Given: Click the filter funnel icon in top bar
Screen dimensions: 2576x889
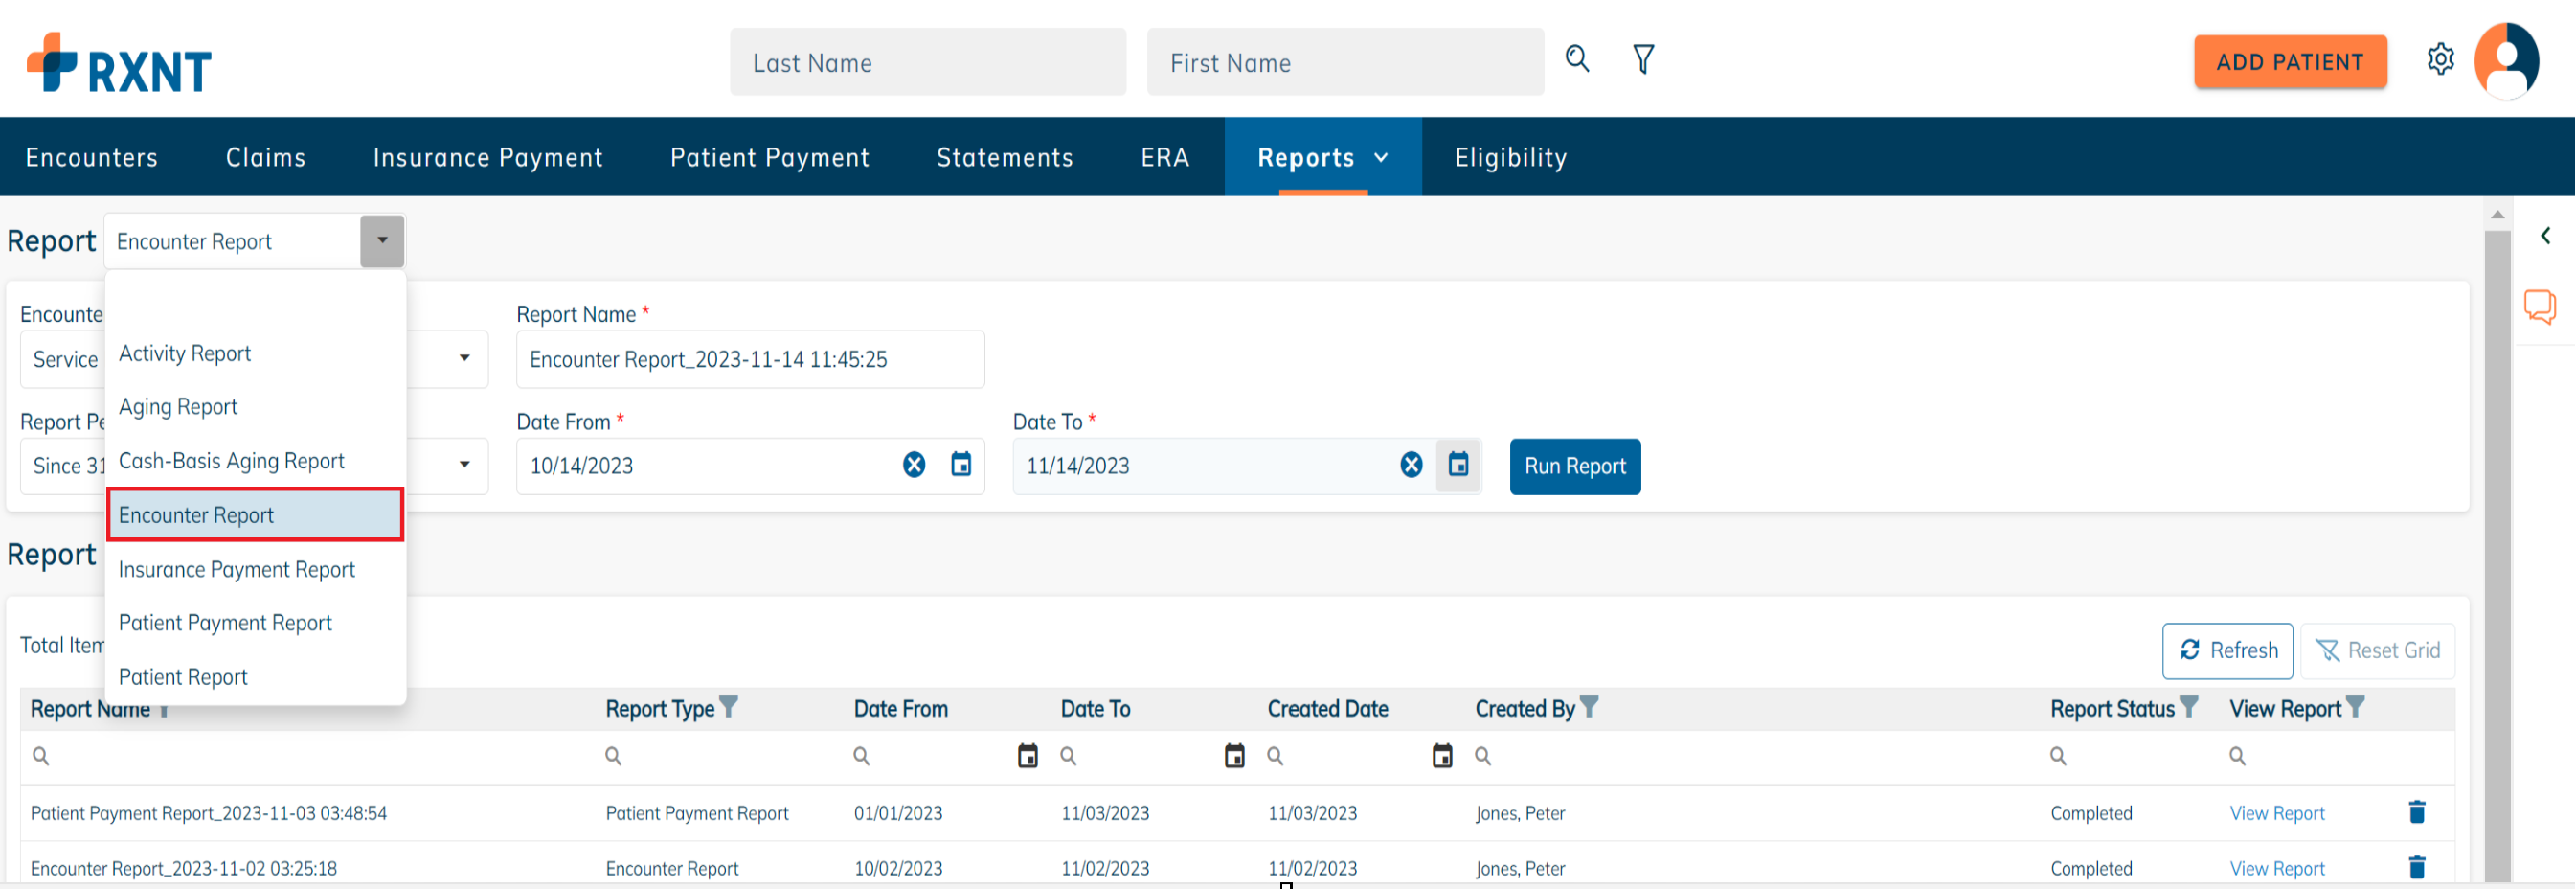Looking at the screenshot, I should 1643,59.
